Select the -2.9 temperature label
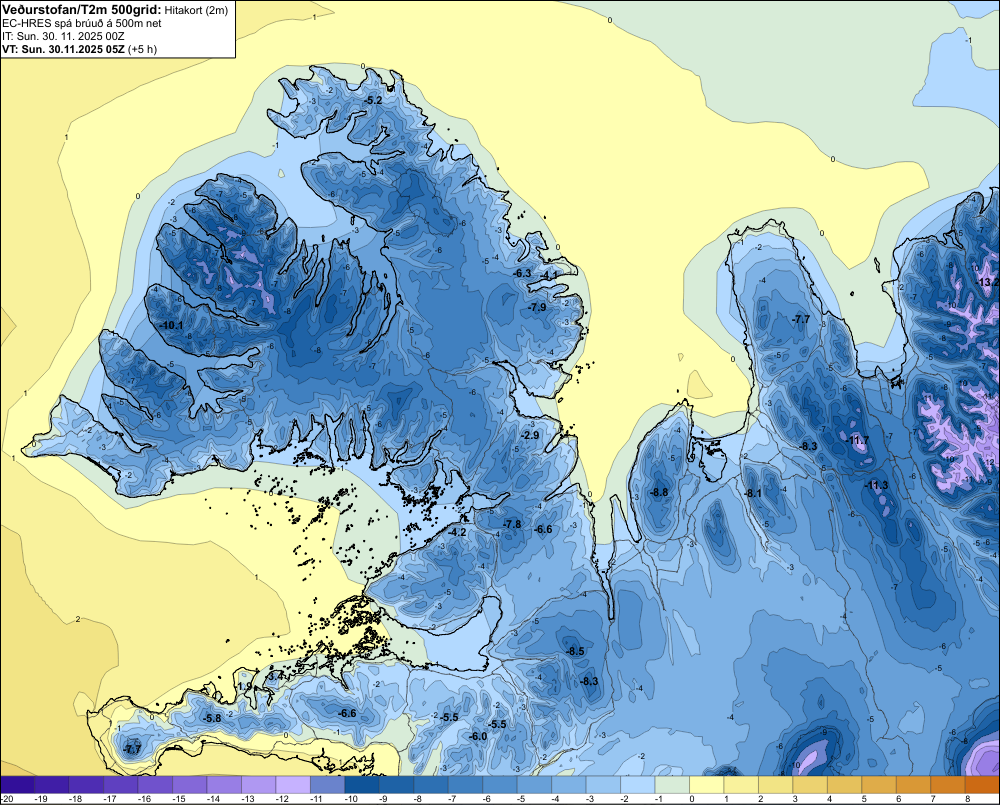Screen dimensions: 1000x805 [x=531, y=435]
